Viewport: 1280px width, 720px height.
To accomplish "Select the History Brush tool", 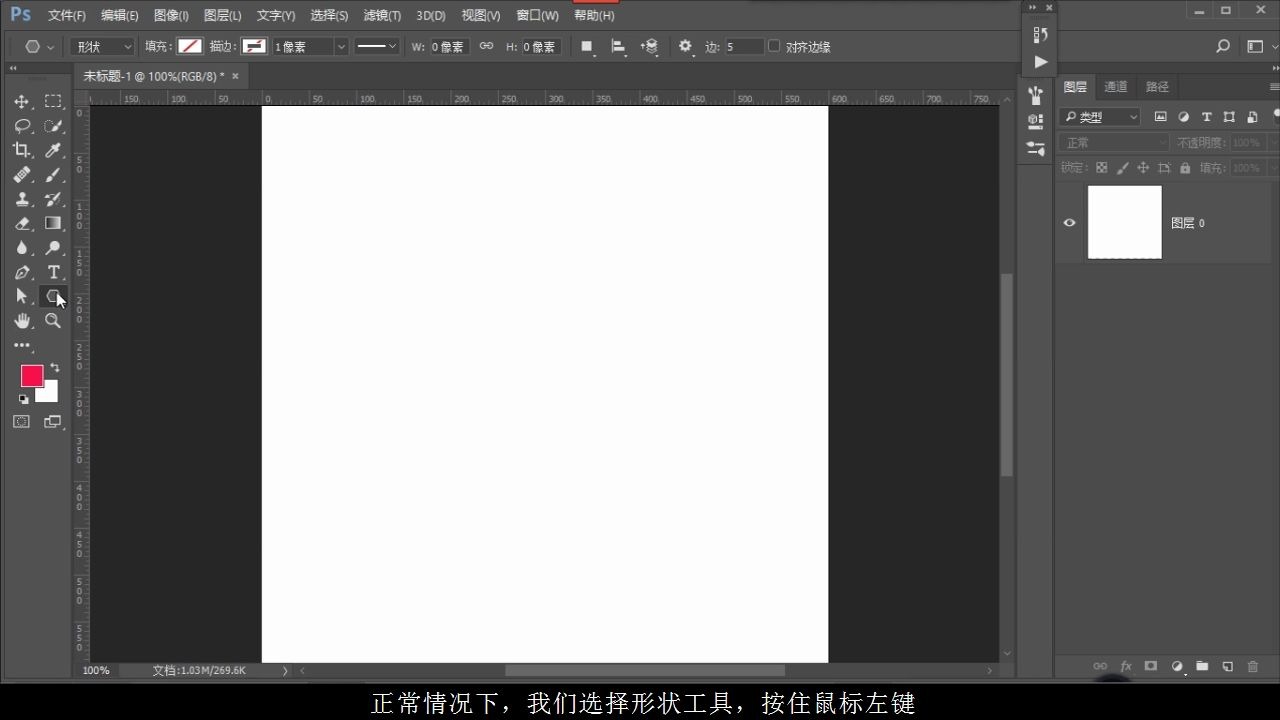I will [x=53, y=199].
